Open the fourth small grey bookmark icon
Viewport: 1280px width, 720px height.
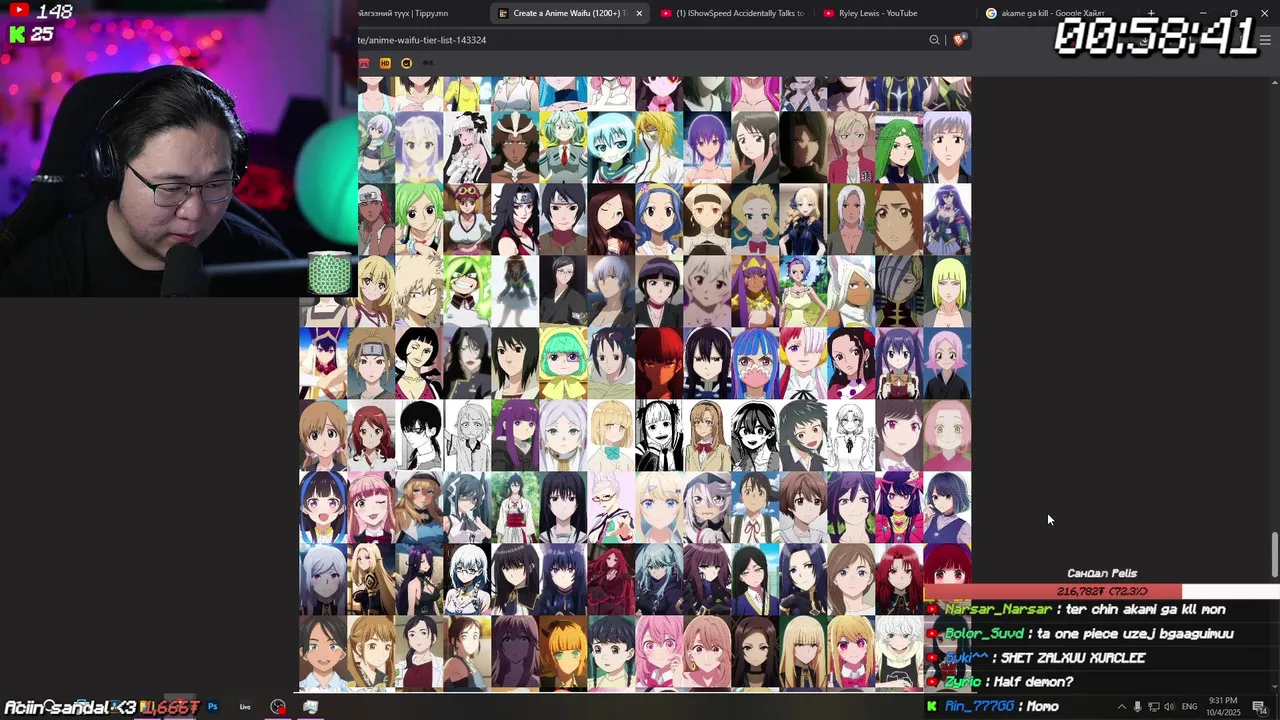(428, 63)
